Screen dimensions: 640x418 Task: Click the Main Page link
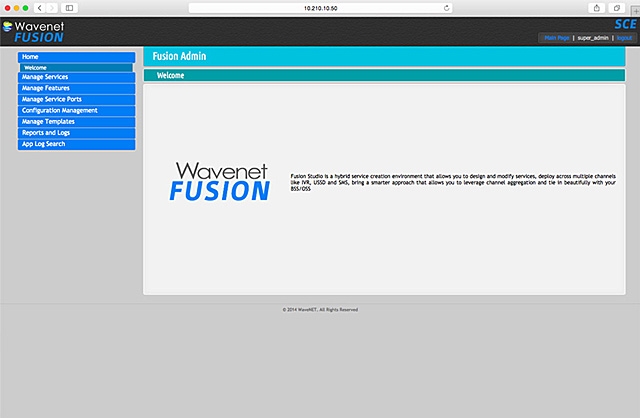(x=555, y=37)
